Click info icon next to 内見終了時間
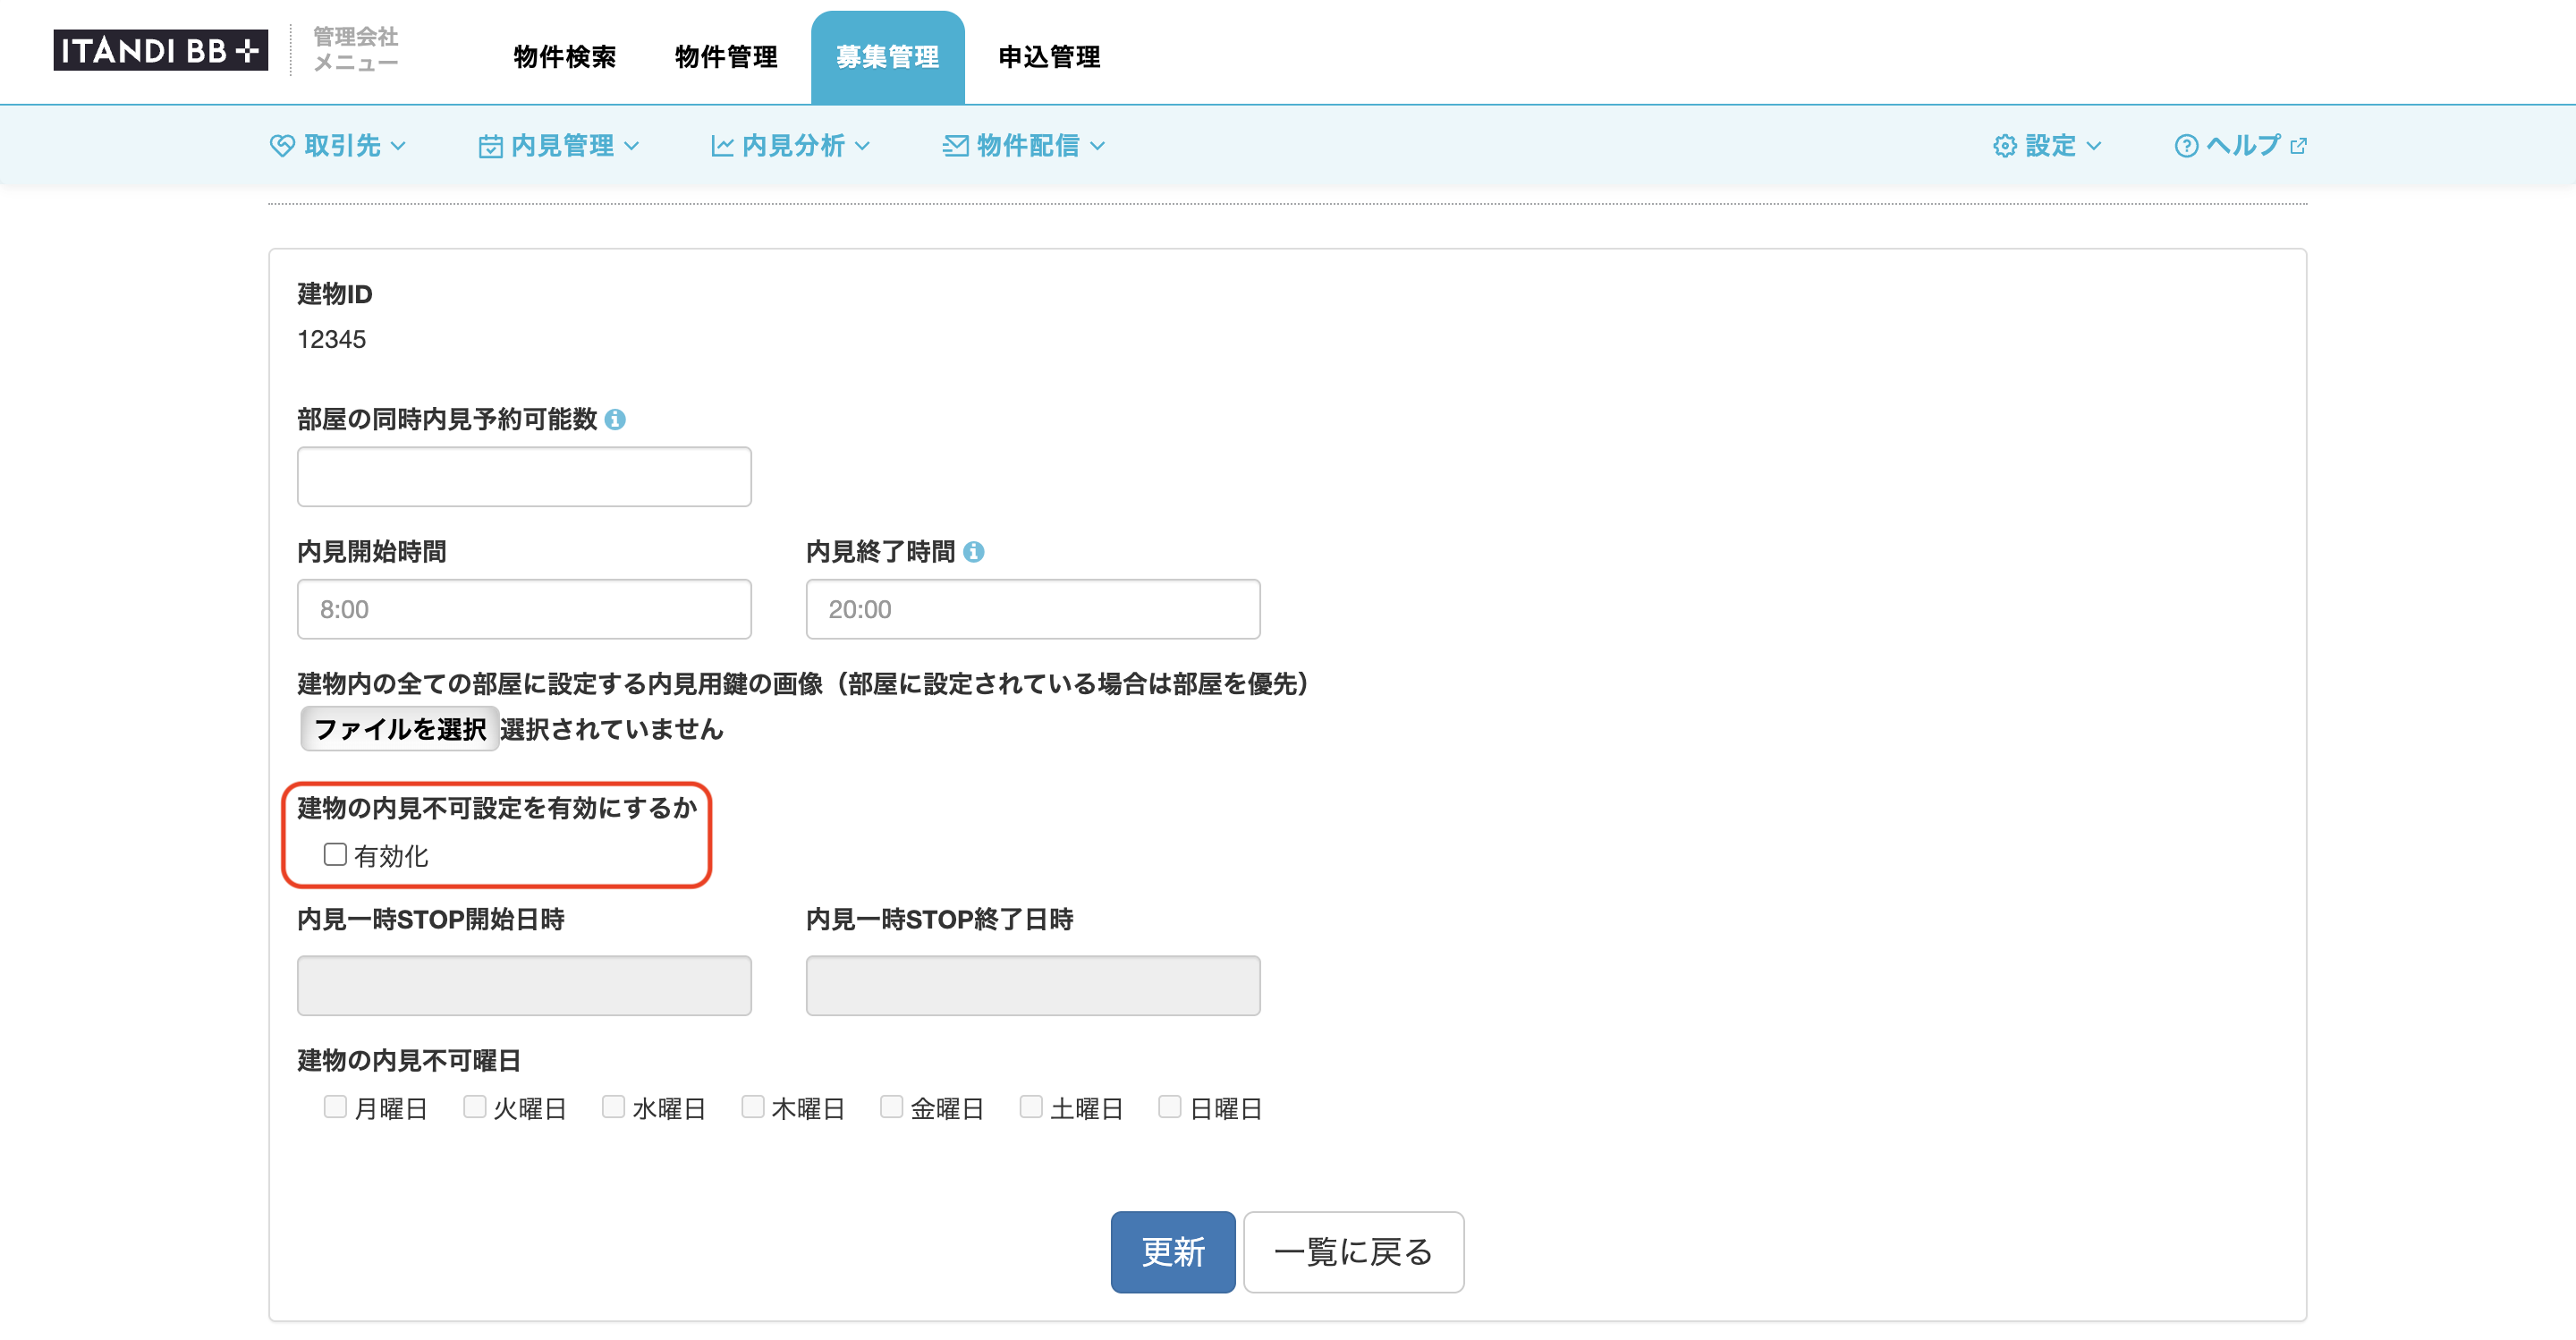 [x=973, y=552]
